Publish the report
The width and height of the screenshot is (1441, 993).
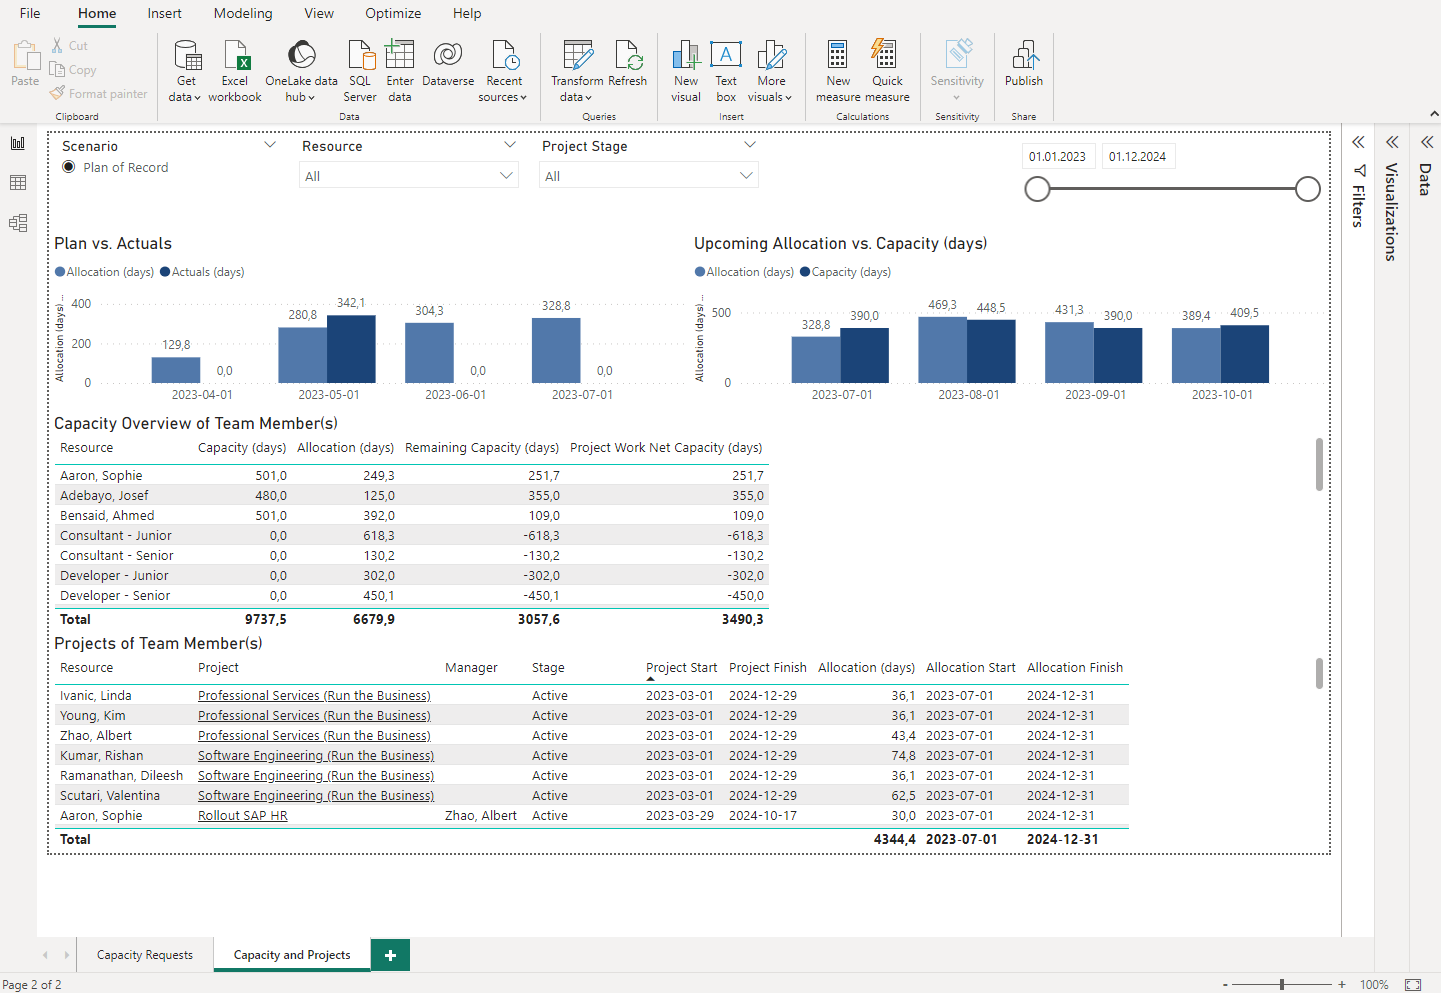[x=1023, y=70]
